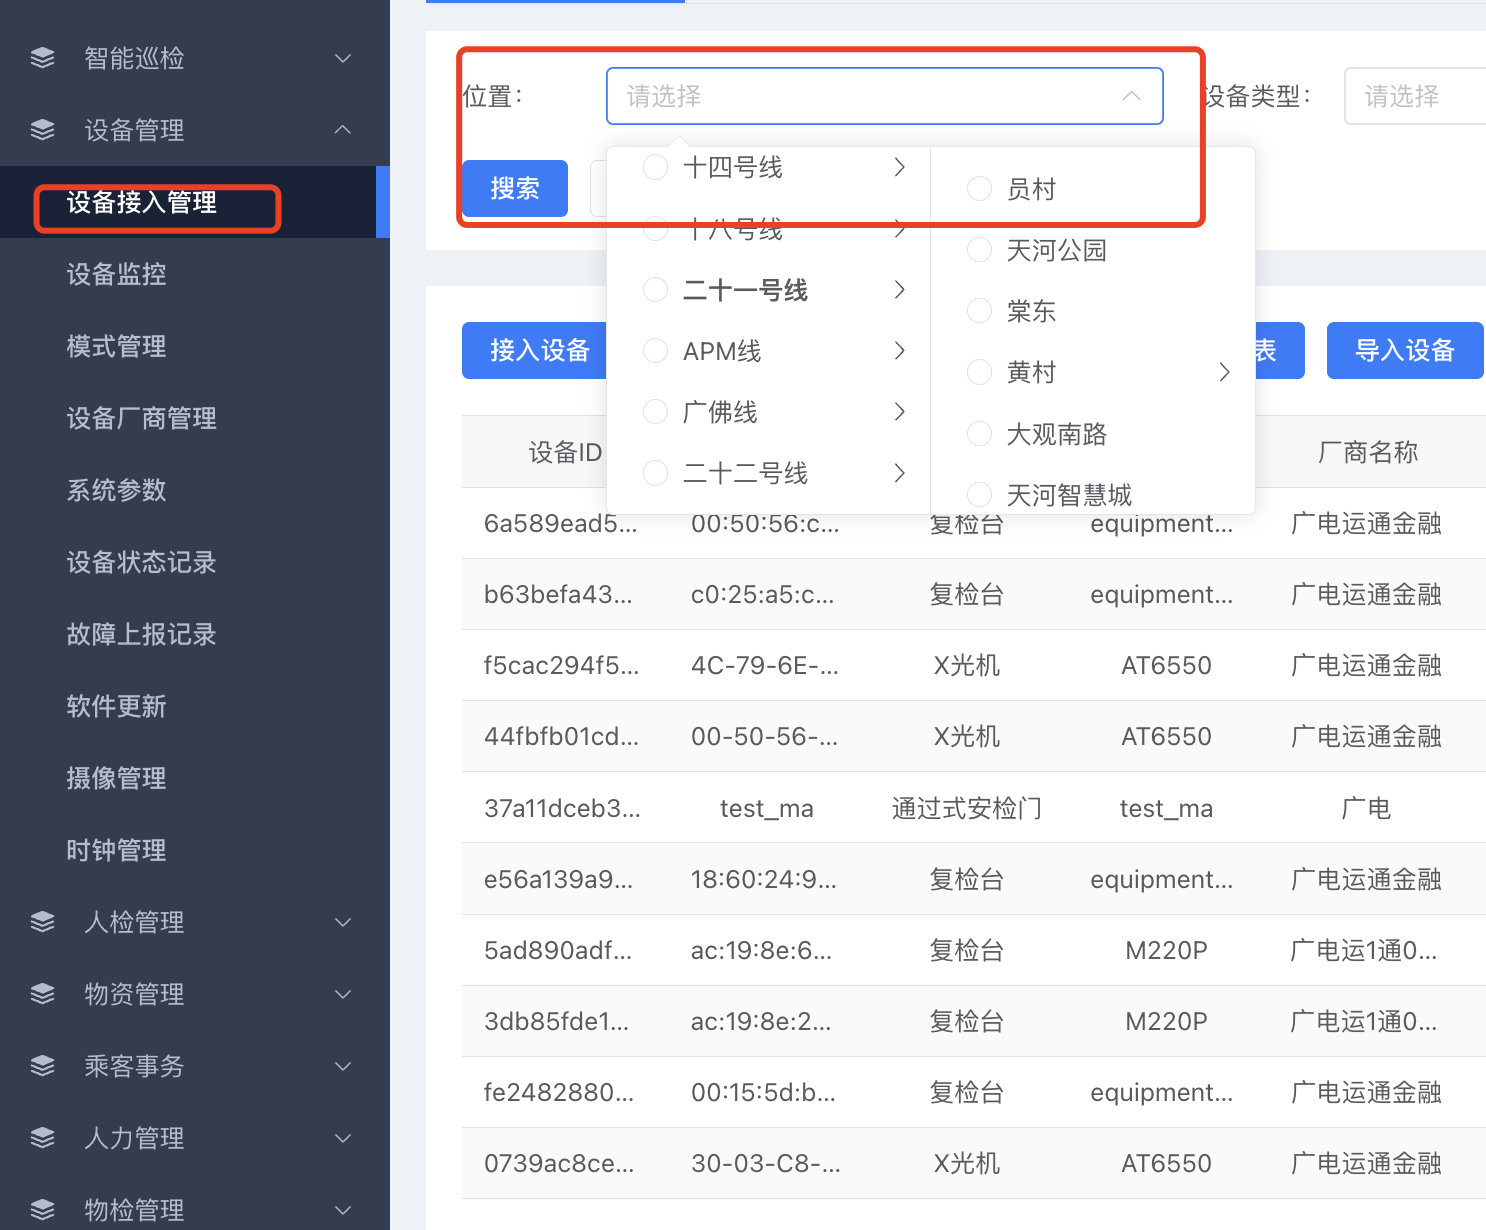Select the 棠东 radio button
1486x1230 pixels.
[x=979, y=311]
